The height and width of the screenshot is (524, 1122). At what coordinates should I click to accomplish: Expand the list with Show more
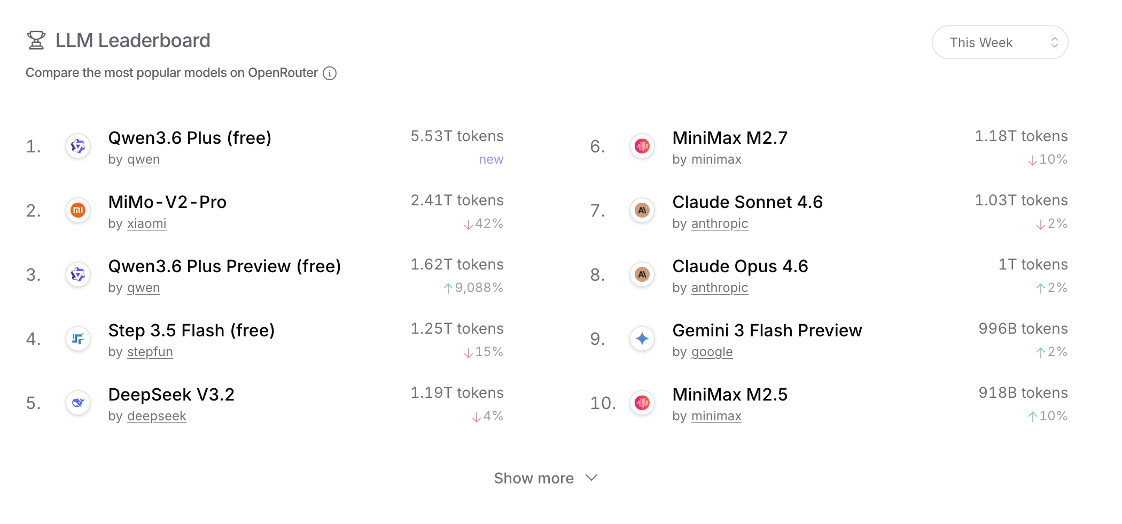[534, 478]
